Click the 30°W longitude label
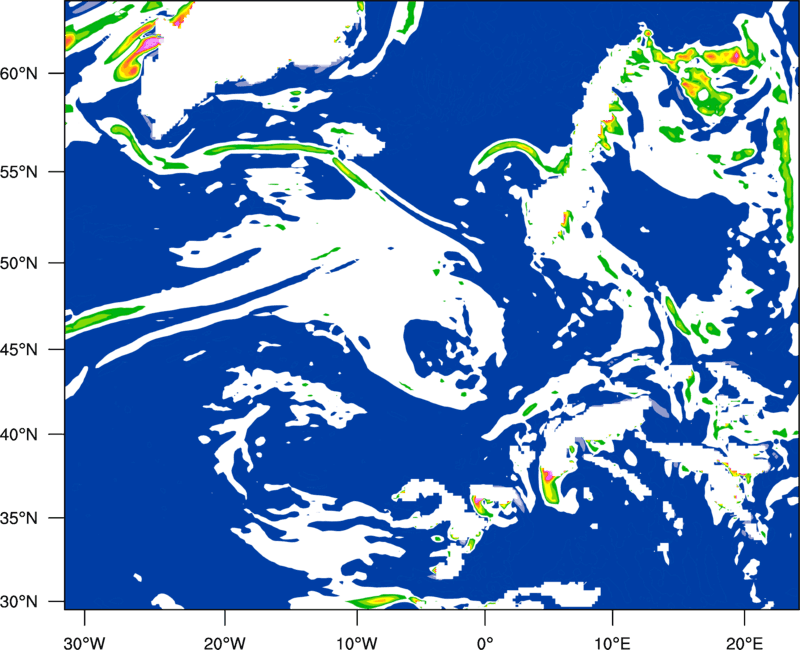The height and width of the screenshot is (650, 800). 84,643
